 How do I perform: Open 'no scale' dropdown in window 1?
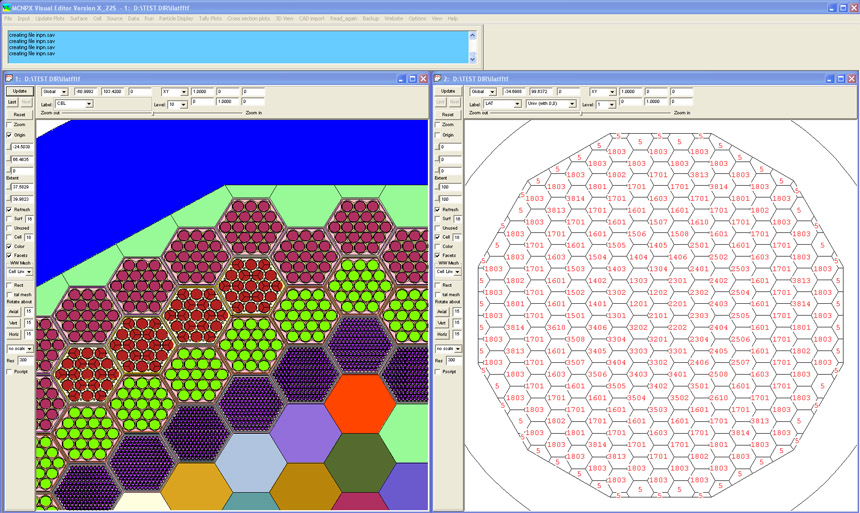(20, 349)
